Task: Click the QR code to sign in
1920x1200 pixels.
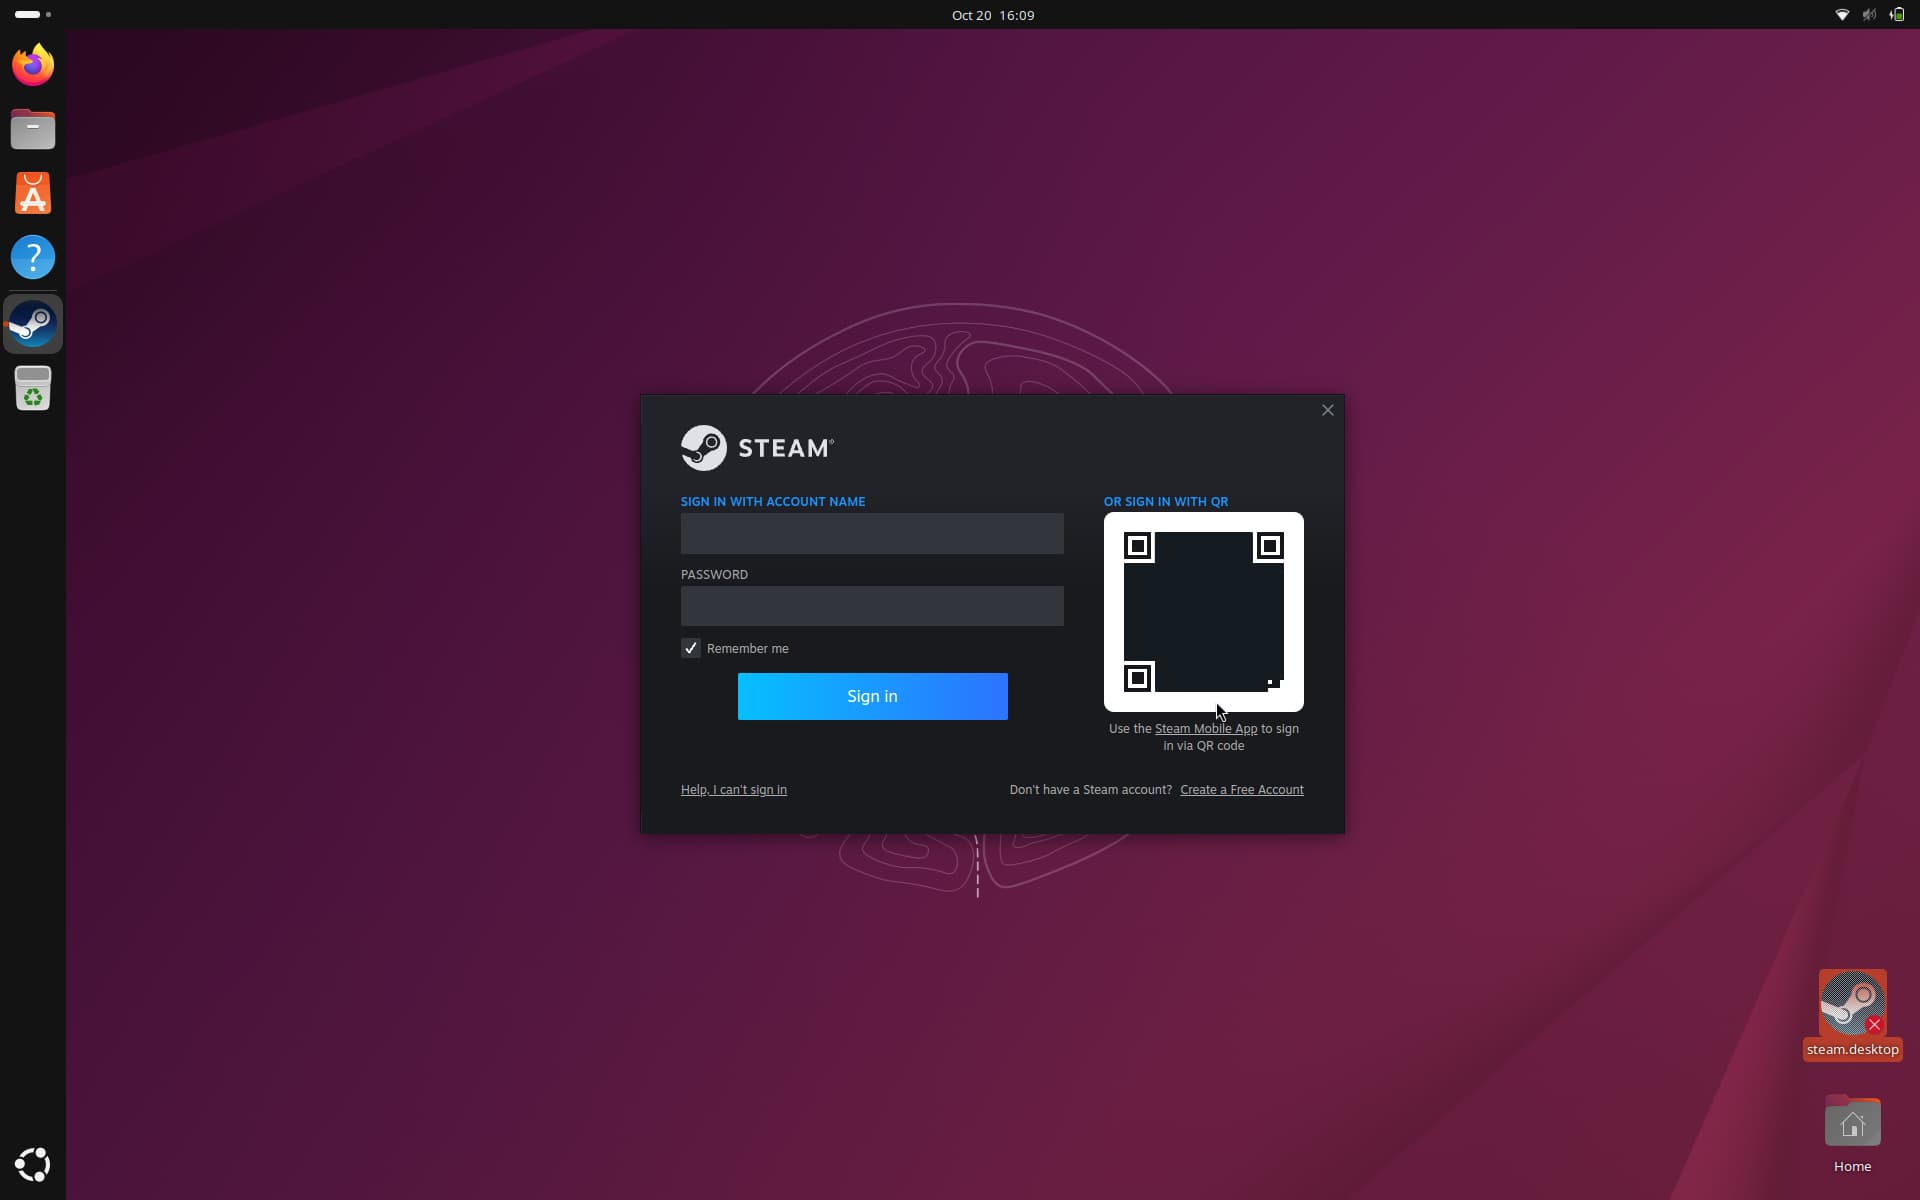Action: coord(1203,612)
